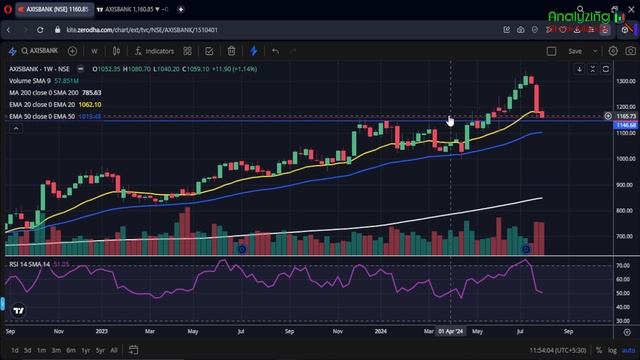640x360 pixels.
Task: Set range to 1yr
Action: 85,350
